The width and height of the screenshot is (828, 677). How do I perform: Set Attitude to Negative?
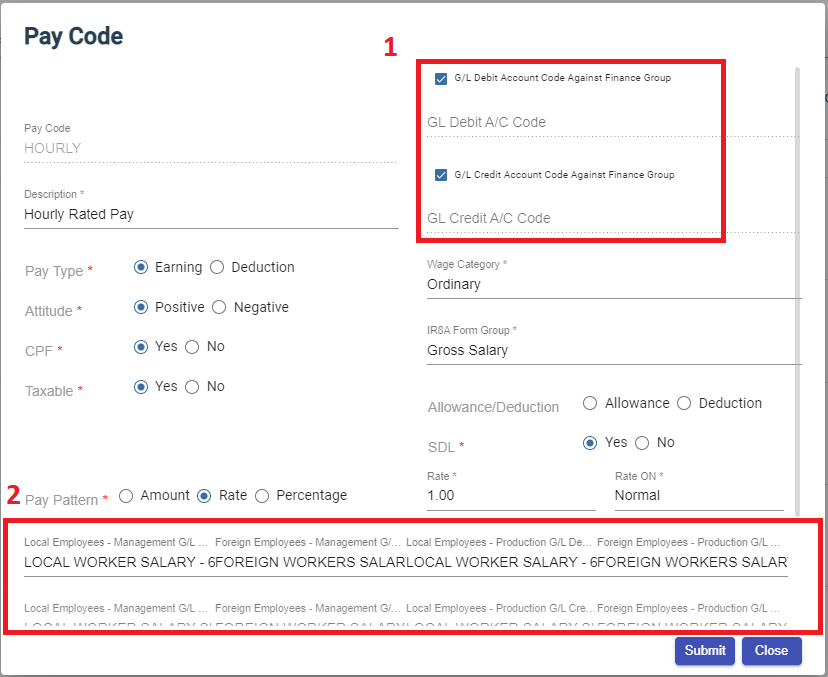tap(220, 307)
